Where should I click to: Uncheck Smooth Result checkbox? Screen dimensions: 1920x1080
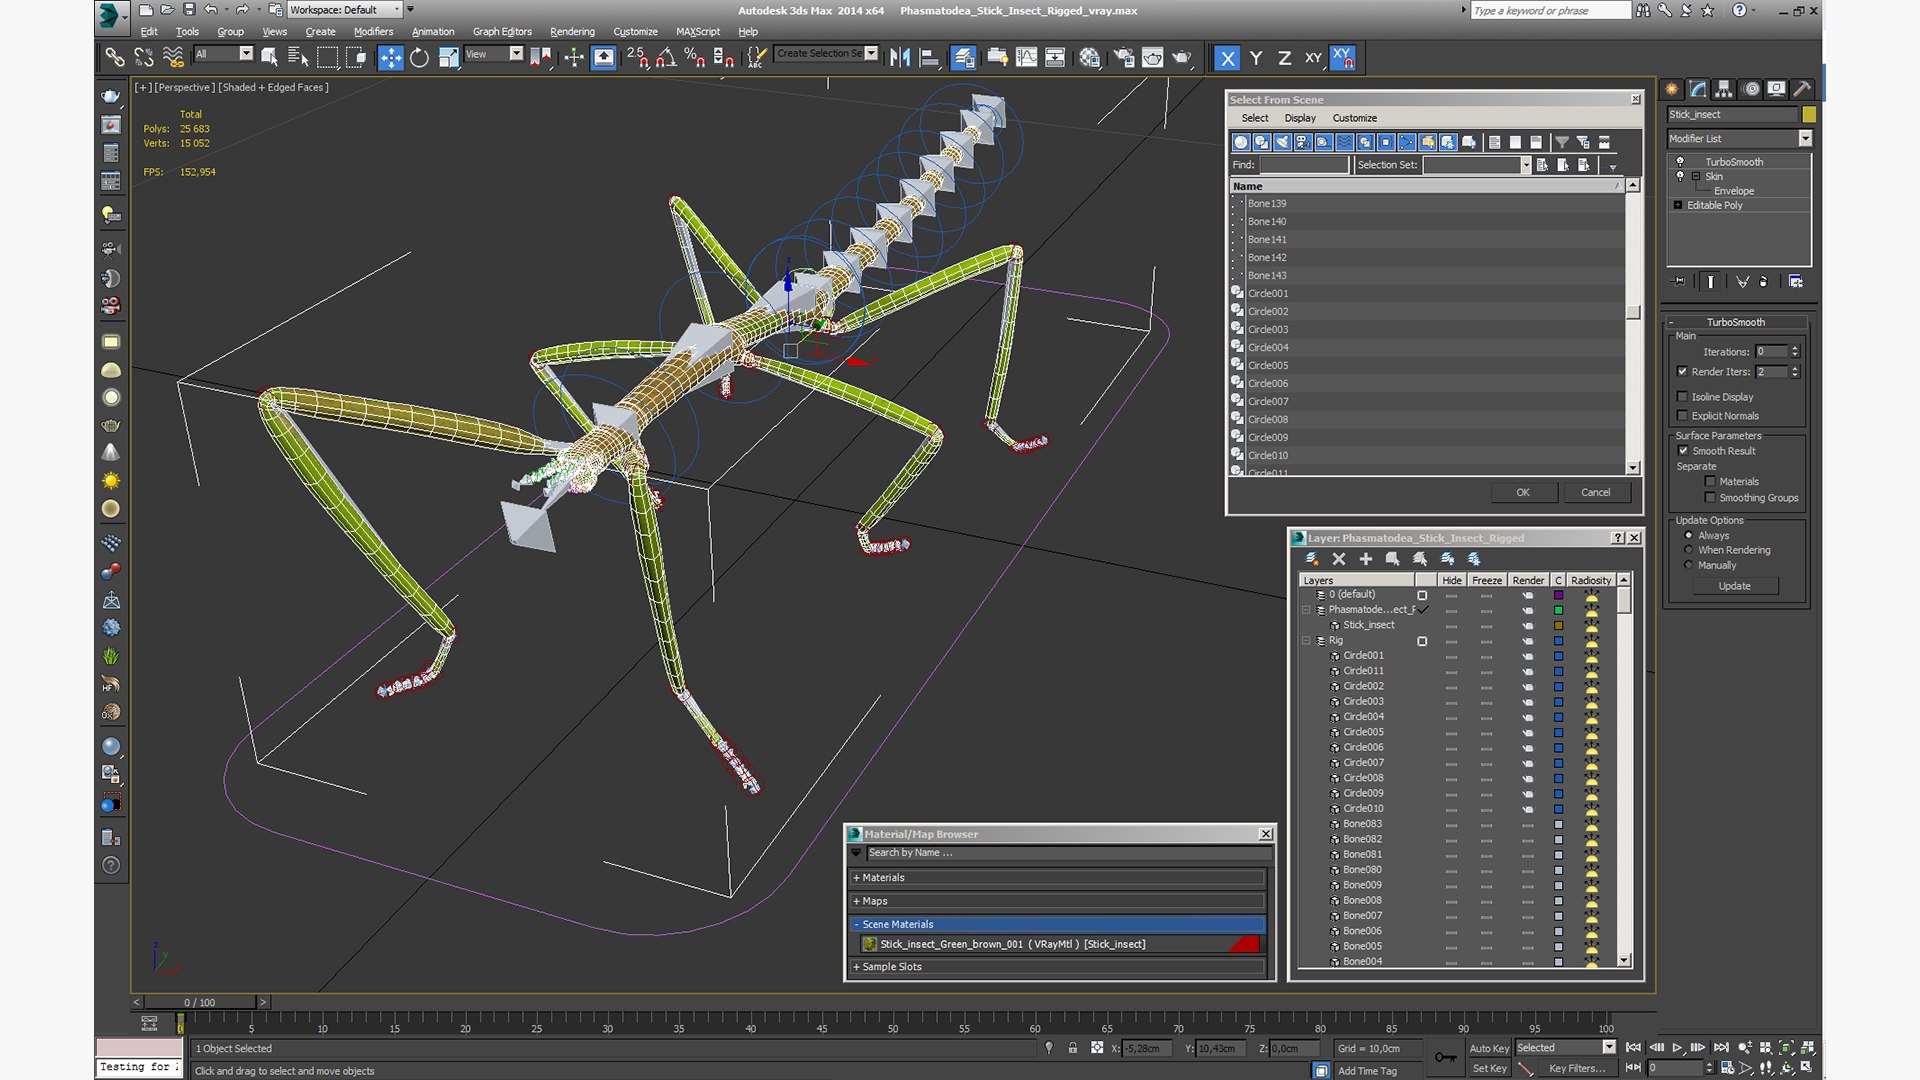1683,451
